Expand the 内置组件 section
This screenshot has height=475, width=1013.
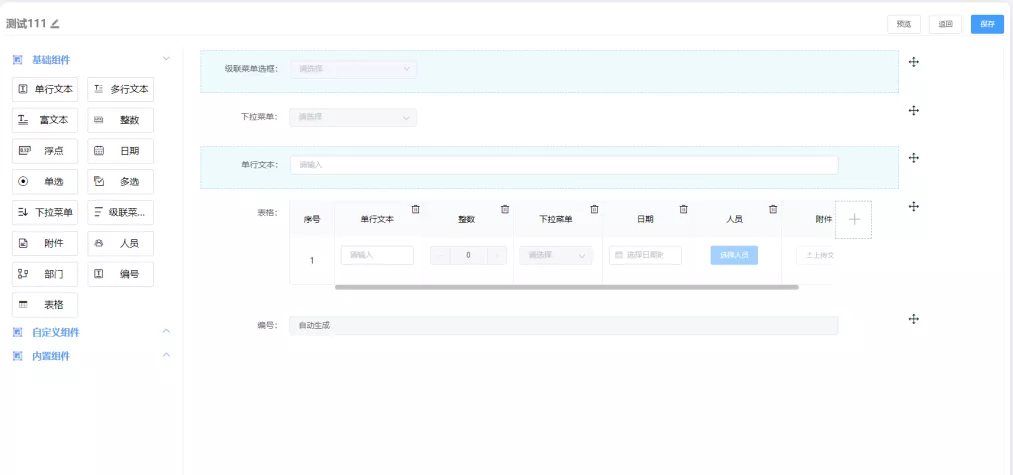pos(166,355)
